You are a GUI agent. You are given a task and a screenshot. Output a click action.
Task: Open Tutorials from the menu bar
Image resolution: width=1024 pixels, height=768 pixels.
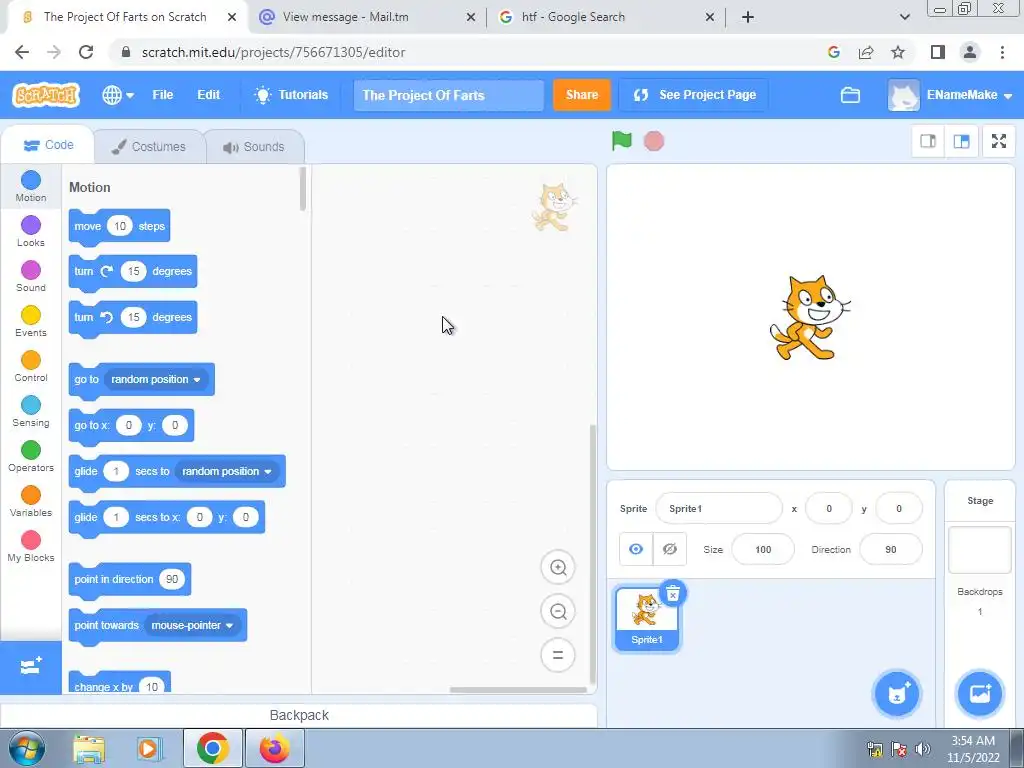coord(291,95)
